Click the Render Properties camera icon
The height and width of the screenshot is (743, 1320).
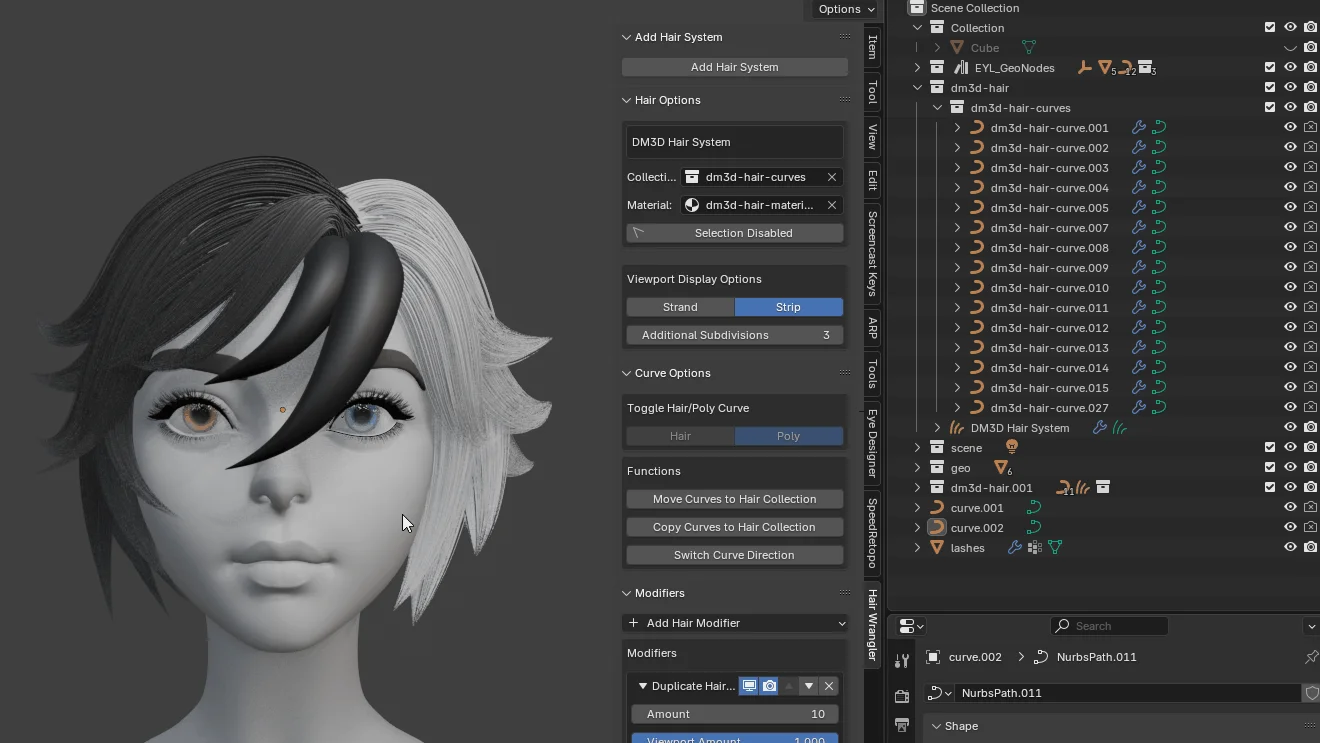901,694
